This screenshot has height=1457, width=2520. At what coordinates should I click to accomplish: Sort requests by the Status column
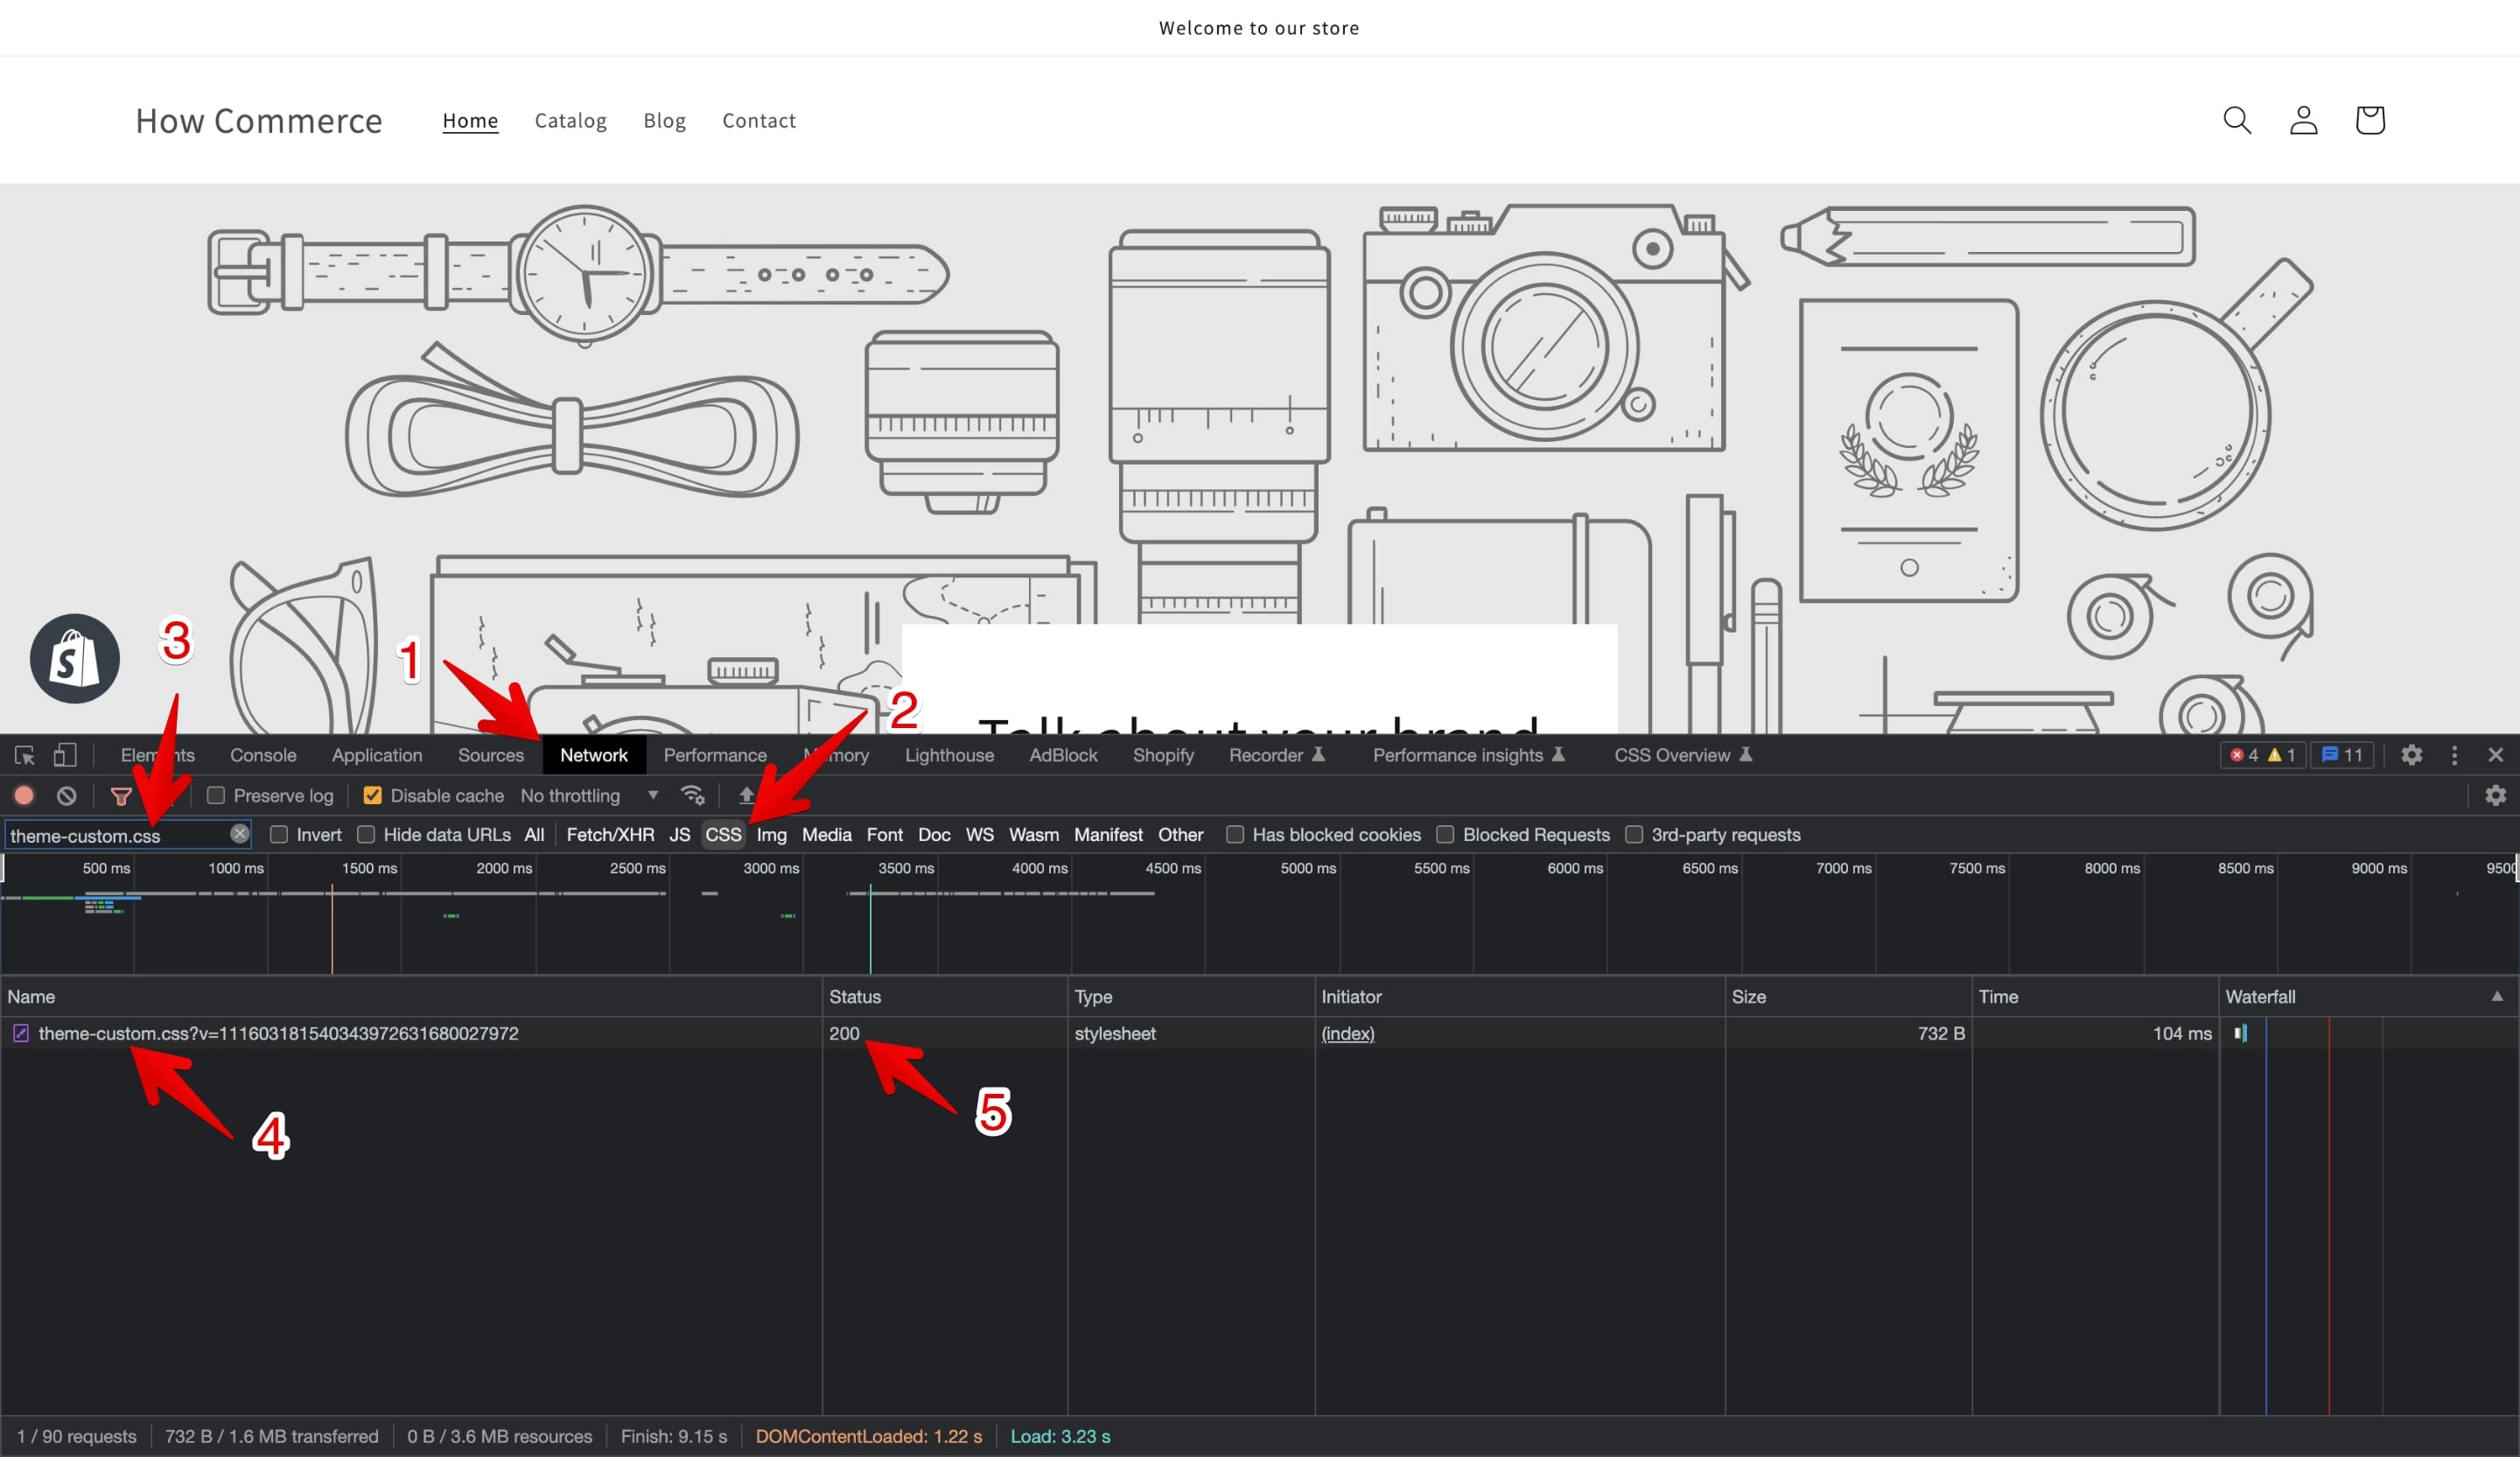click(944, 996)
